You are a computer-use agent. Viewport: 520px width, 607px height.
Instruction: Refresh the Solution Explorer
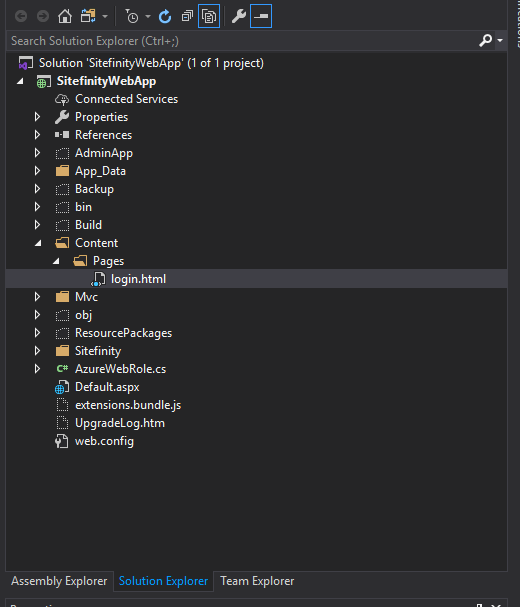[x=165, y=16]
